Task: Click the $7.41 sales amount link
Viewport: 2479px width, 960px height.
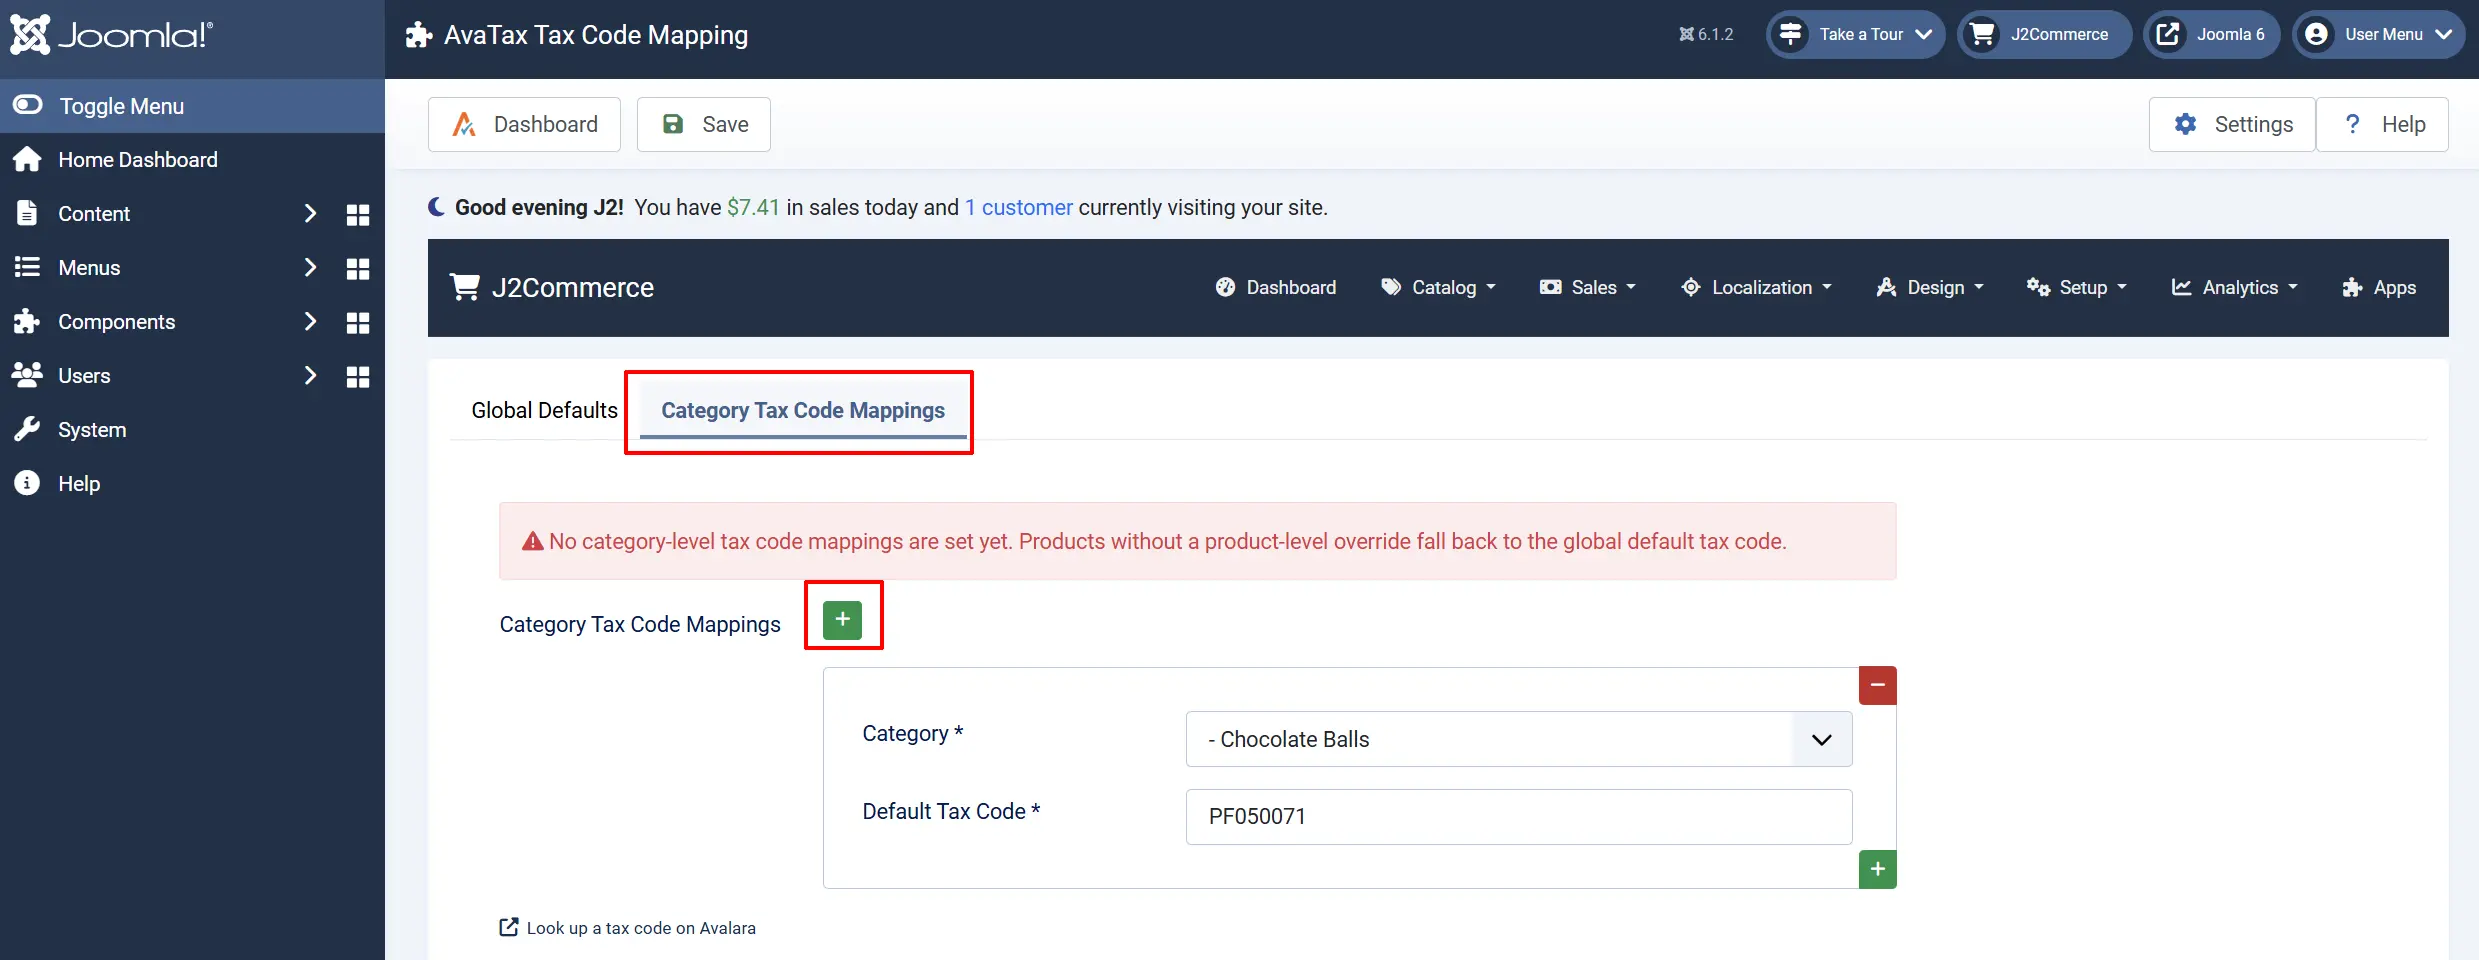Action: pyautogui.click(x=753, y=207)
